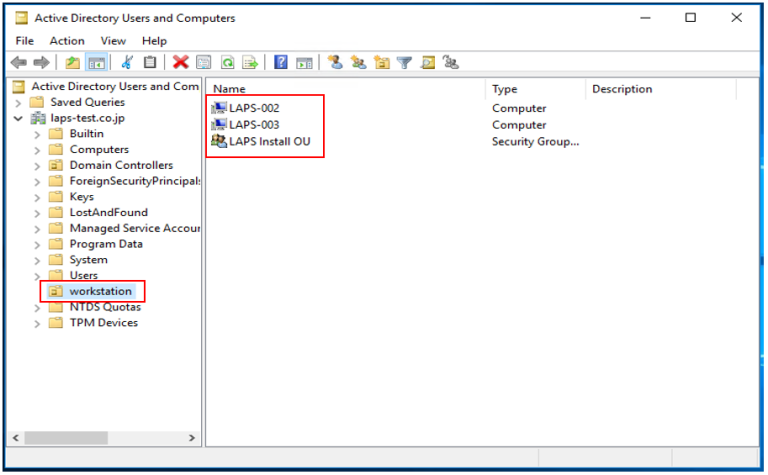Click the Refresh toolbar icon
Viewport: 768px width, 475px height.
tap(227, 62)
